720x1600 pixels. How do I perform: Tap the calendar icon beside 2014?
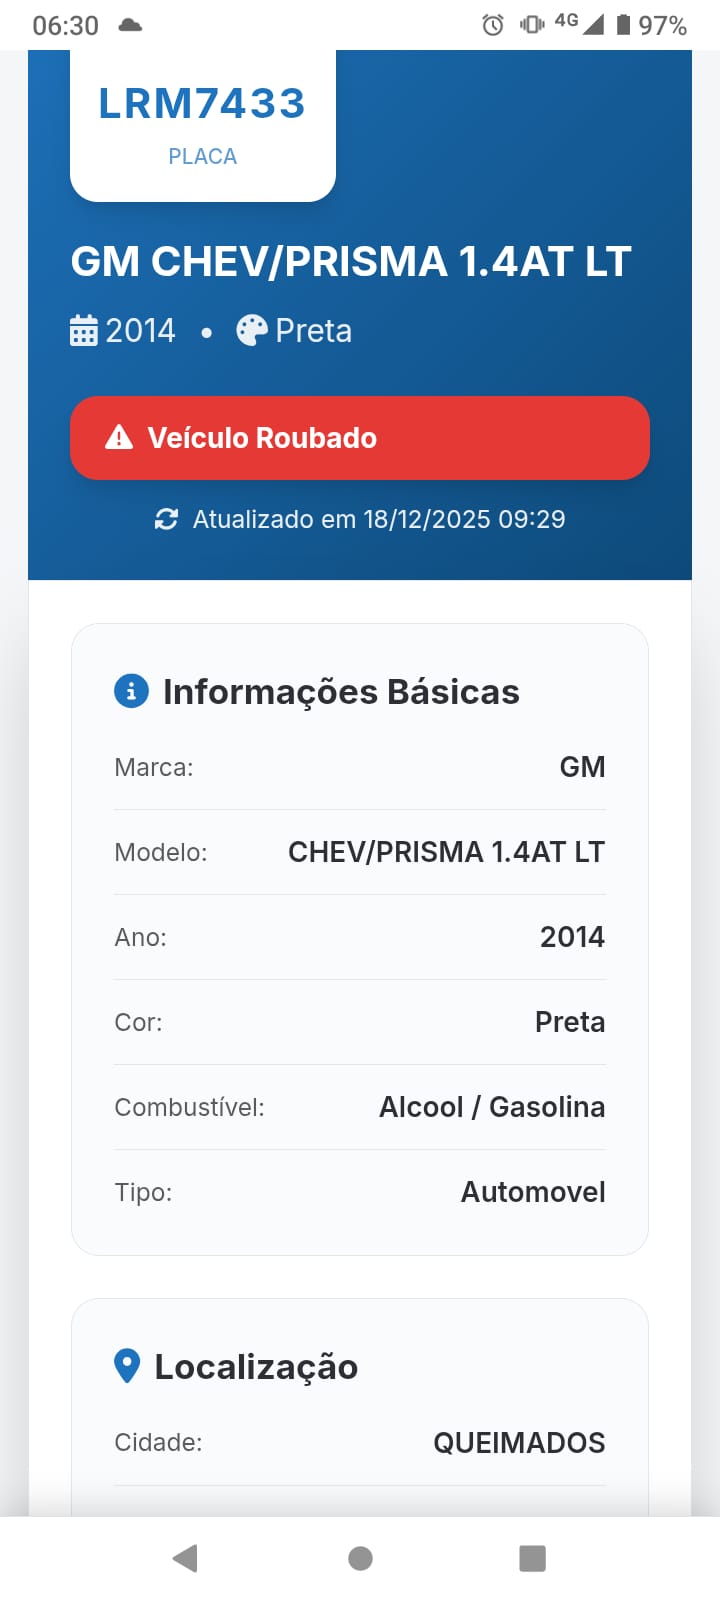pos(84,330)
